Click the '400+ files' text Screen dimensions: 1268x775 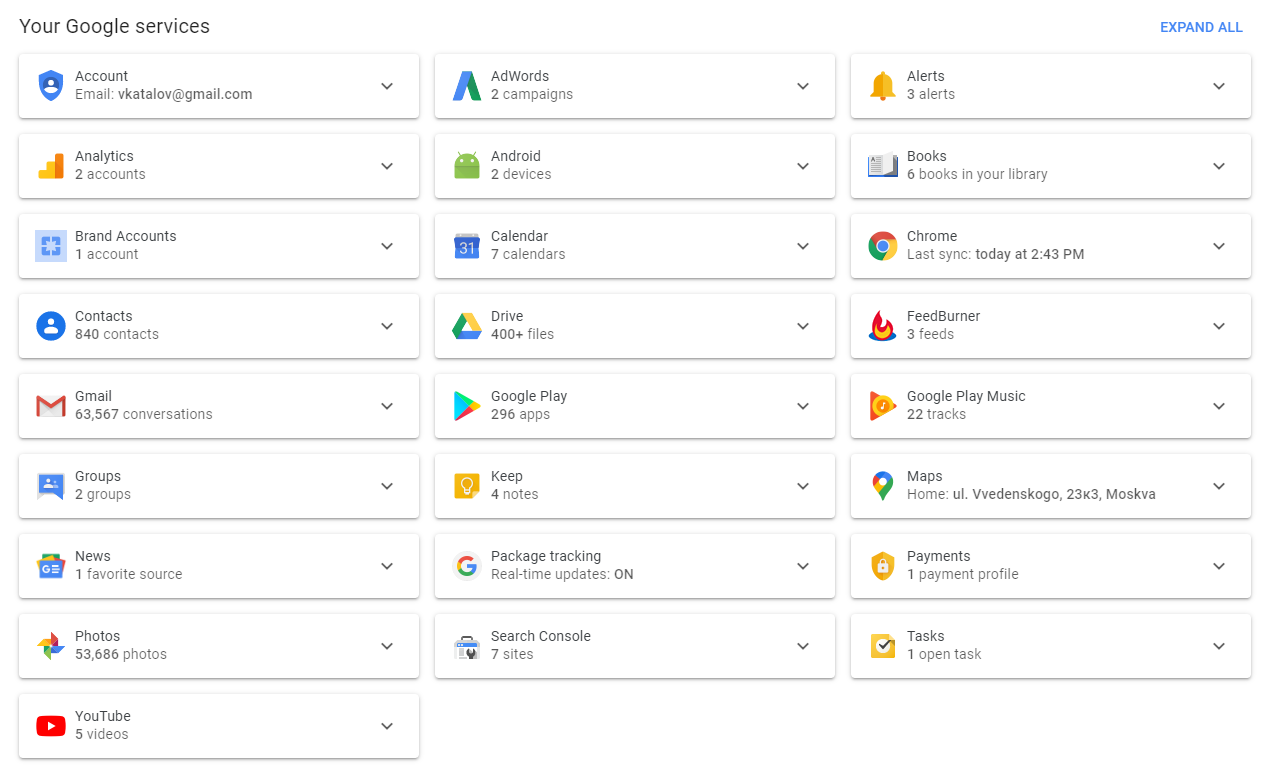pyautogui.click(x=522, y=334)
